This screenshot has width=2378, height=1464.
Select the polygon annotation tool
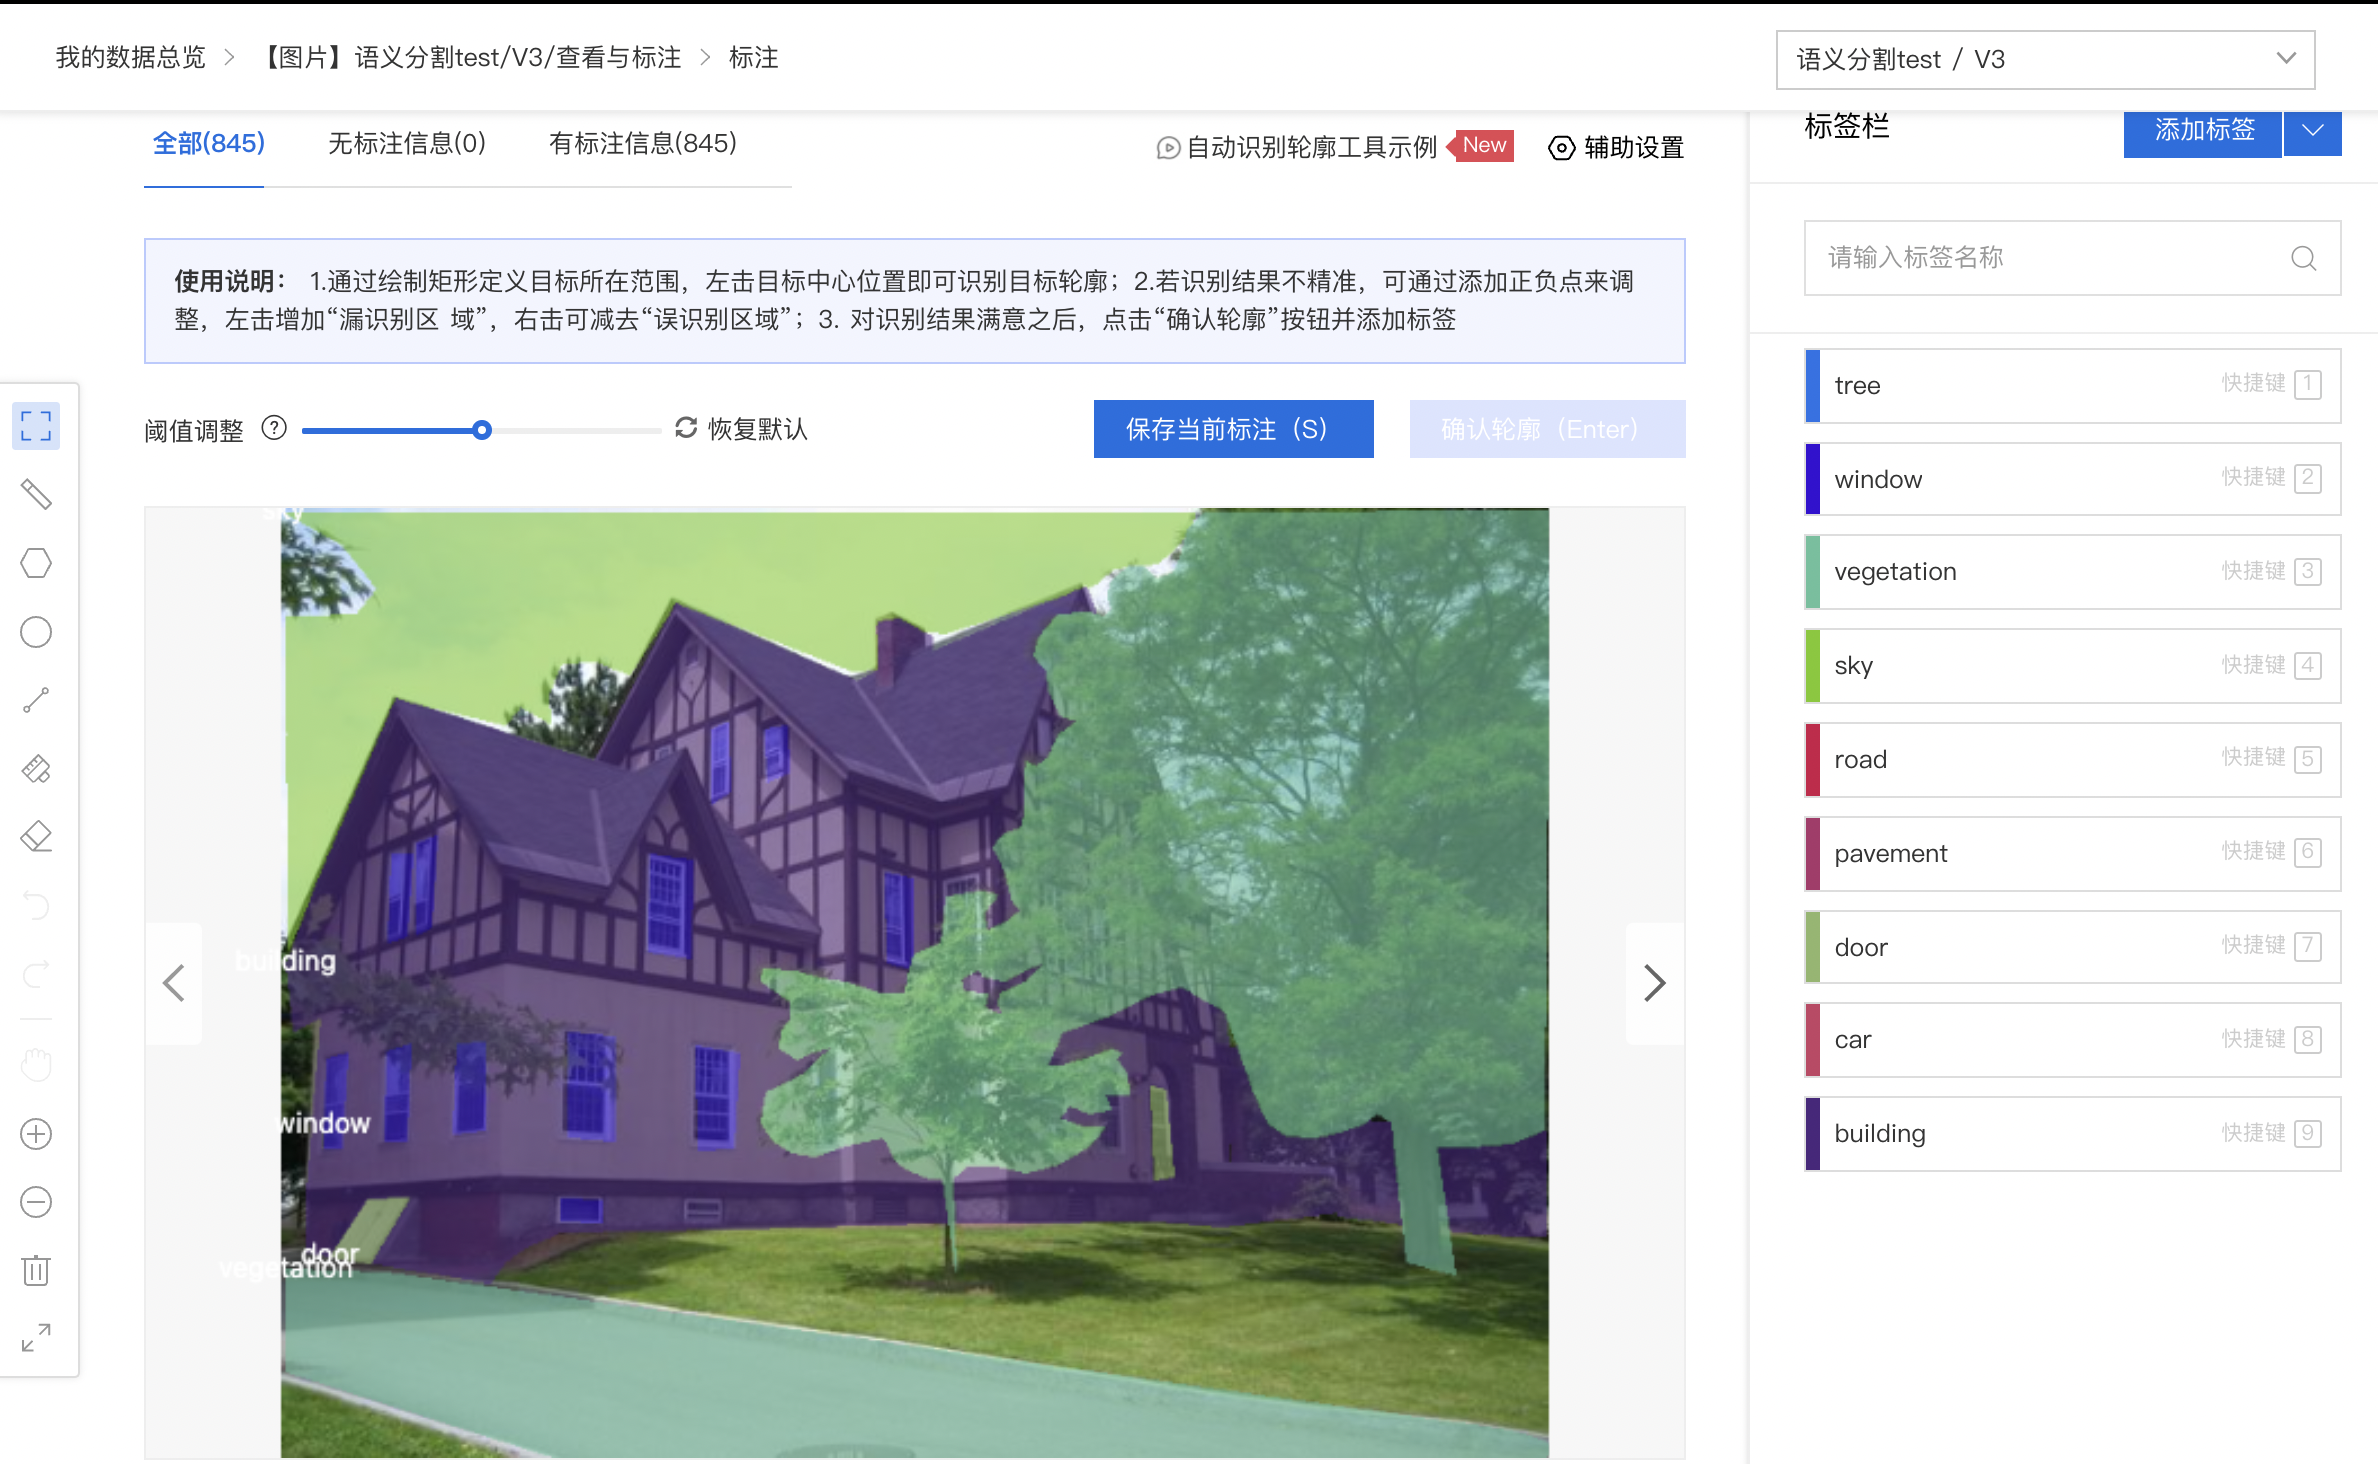[x=36, y=563]
